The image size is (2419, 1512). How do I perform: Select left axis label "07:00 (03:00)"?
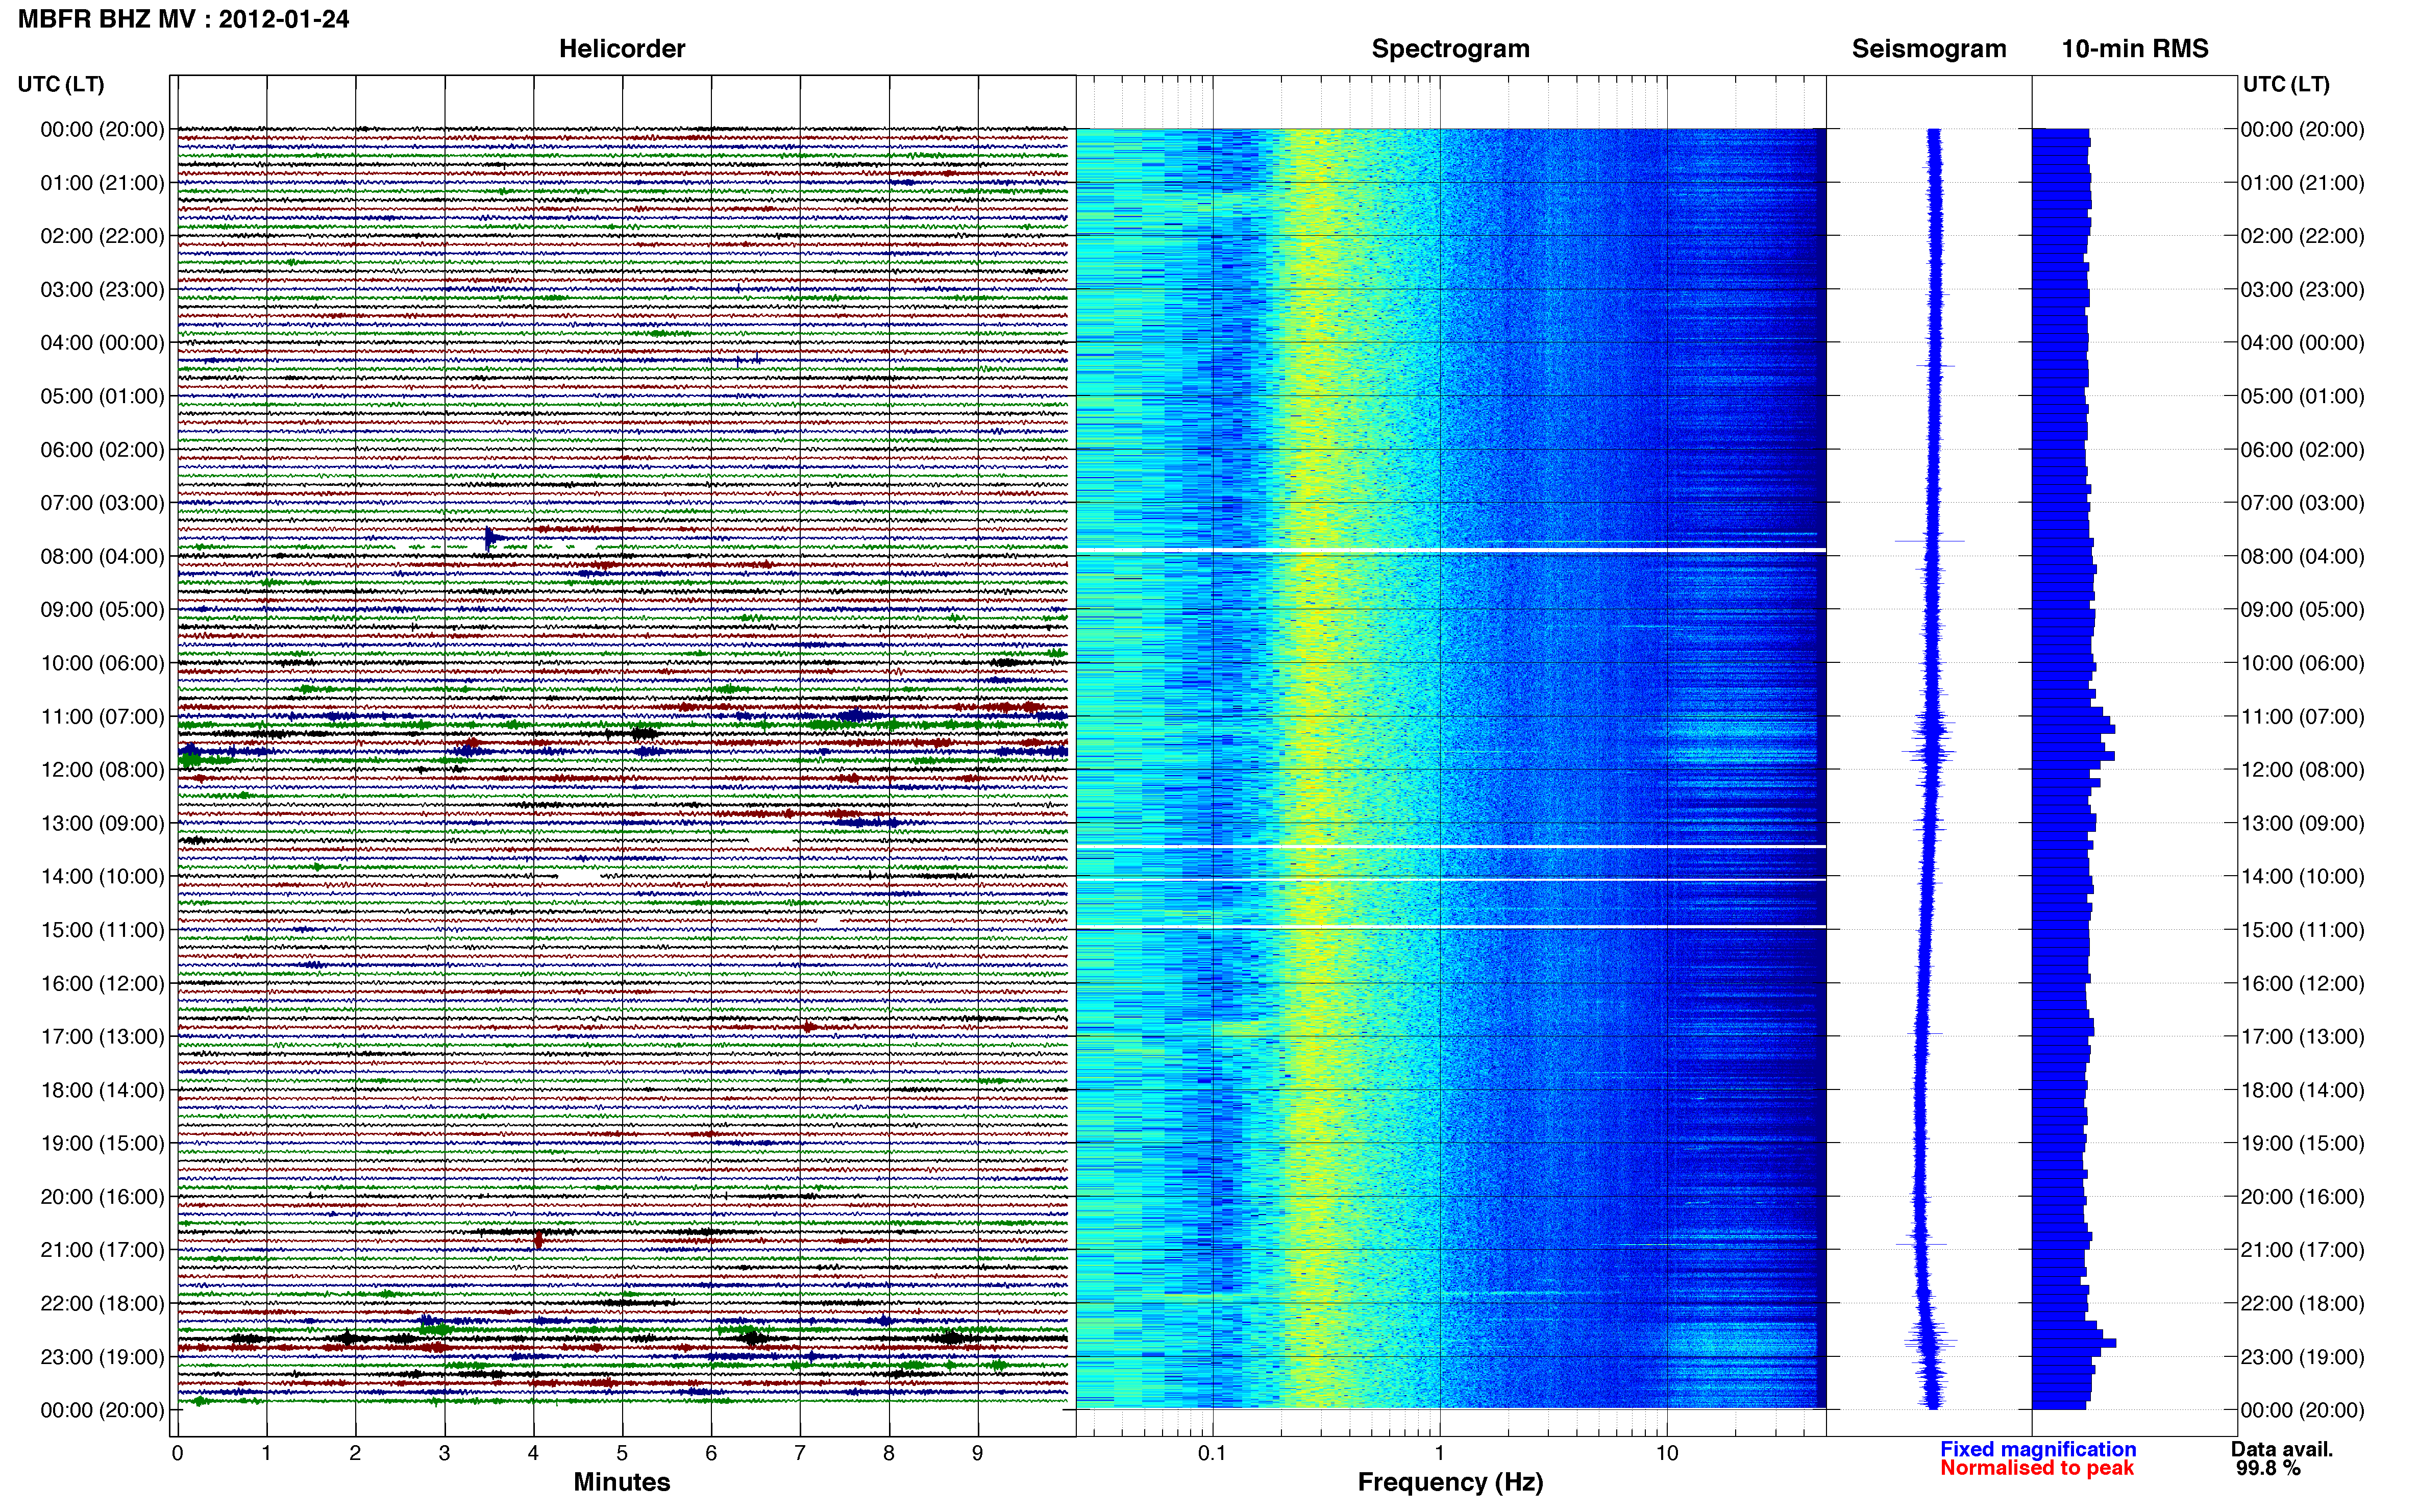point(102,503)
